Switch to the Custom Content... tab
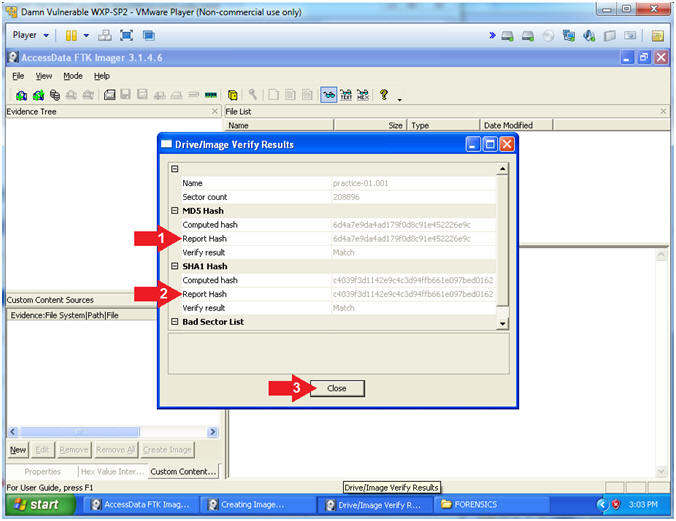Viewport: 676px width, 521px height. [x=183, y=471]
